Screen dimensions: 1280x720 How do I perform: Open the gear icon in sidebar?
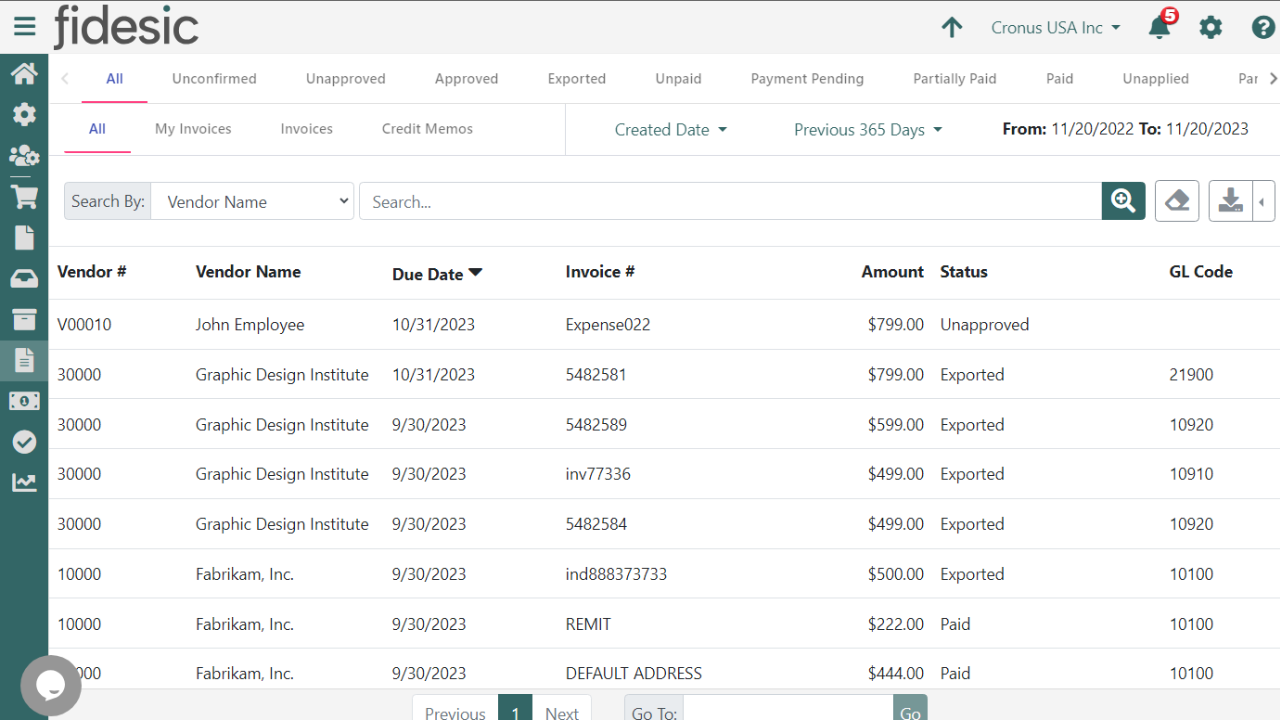click(24, 114)
